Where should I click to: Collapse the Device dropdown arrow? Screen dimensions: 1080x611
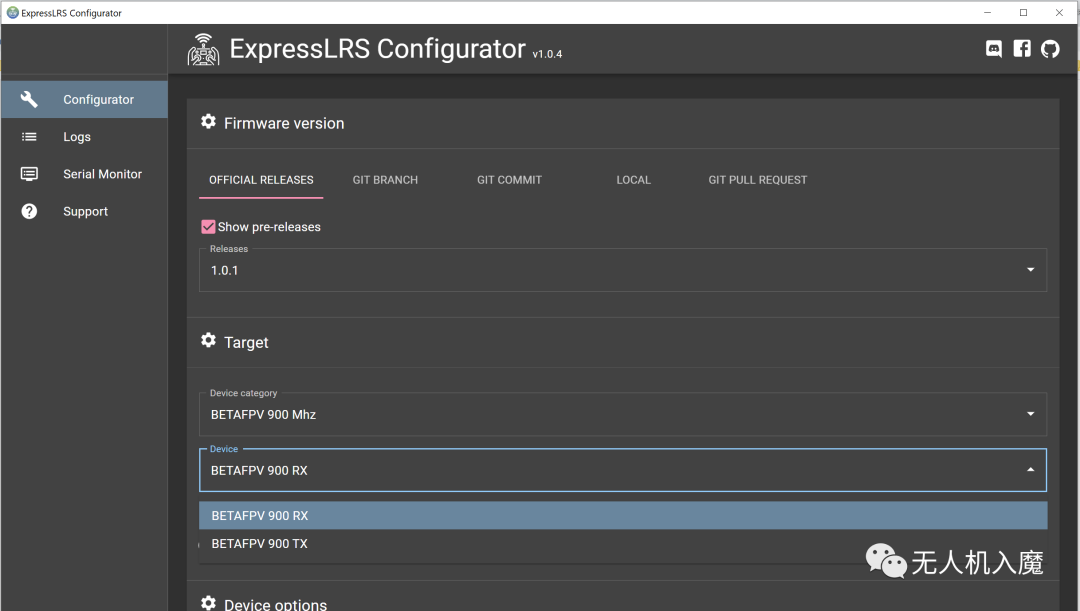coord(1031,470)
